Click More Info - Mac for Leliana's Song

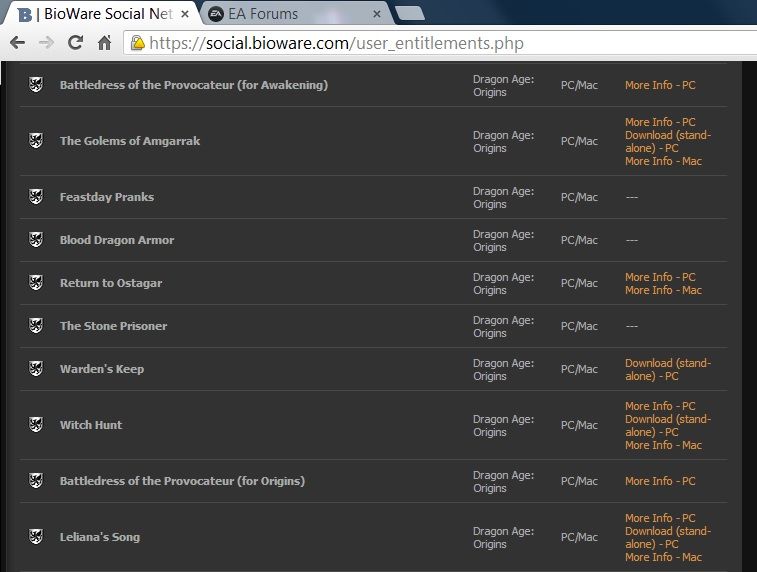pos(663,557)
